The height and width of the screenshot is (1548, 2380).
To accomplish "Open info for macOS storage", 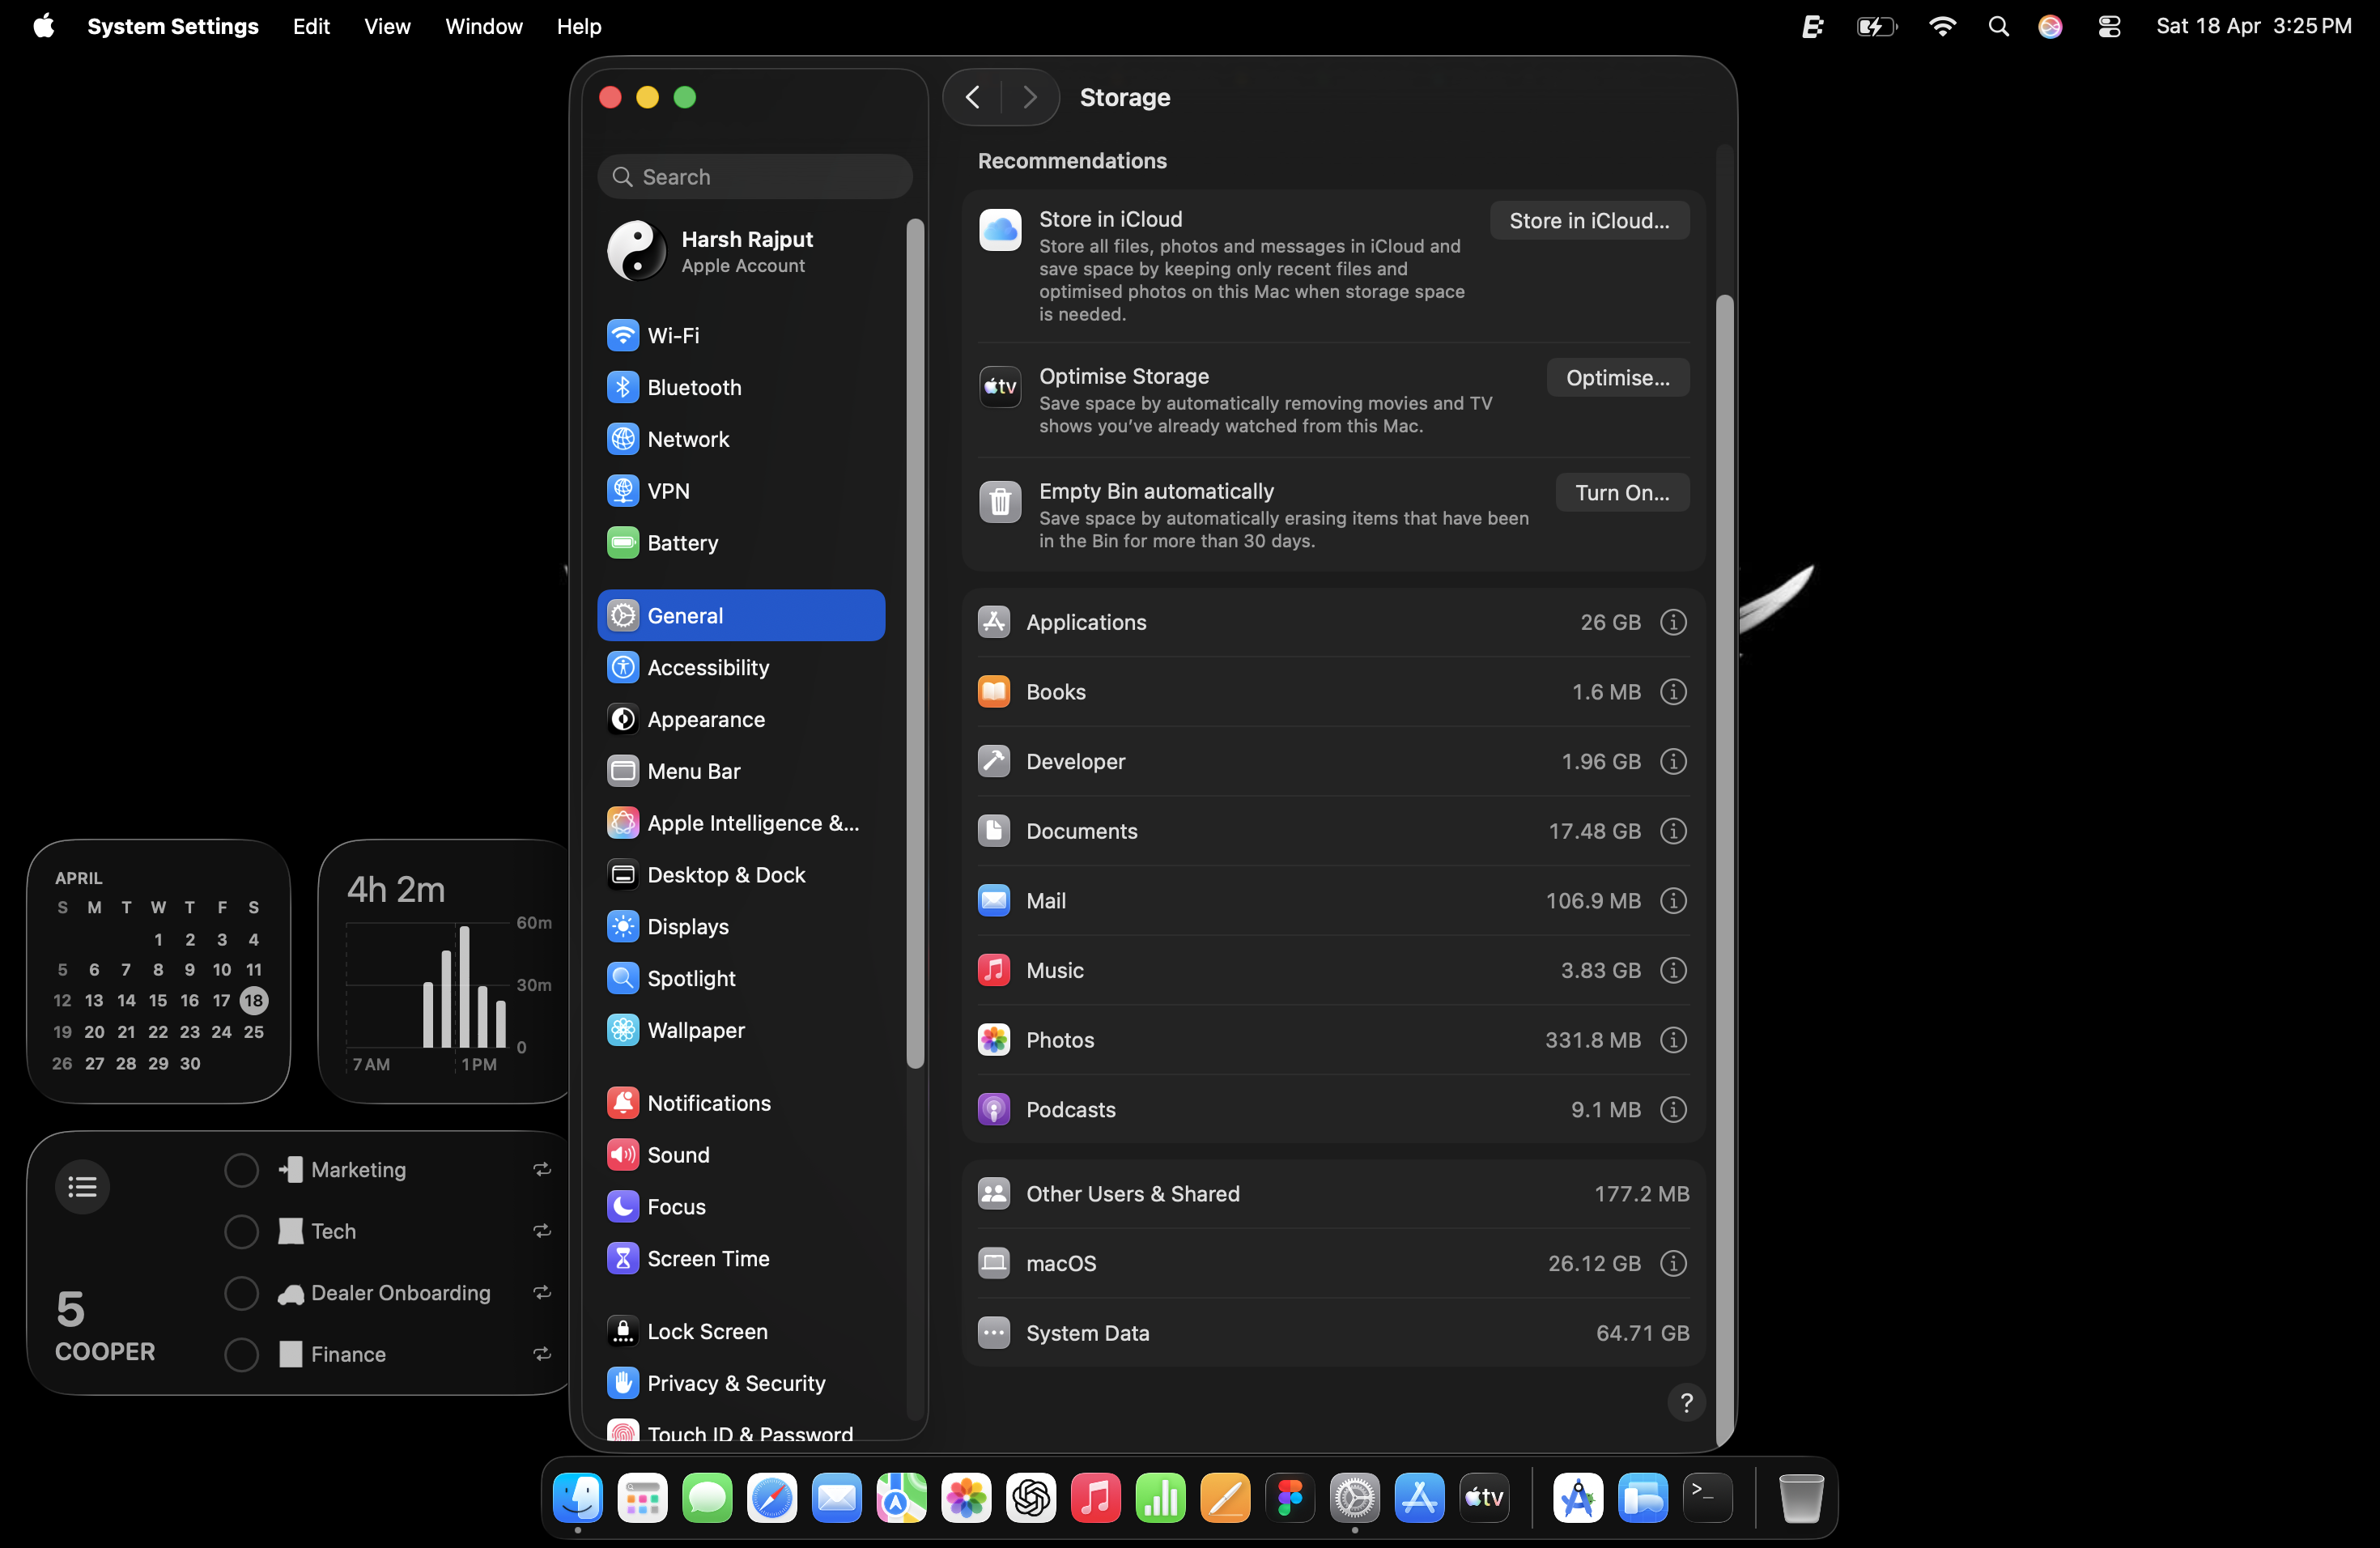I will [1673, 1263].
